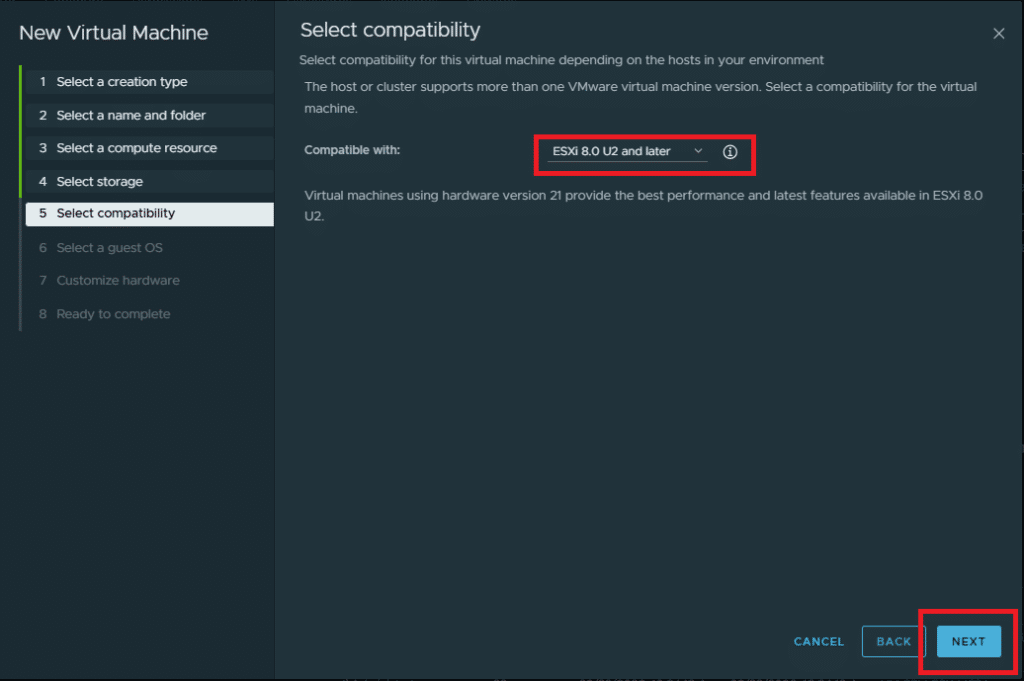Close the New Virtual Machine wizard with X
Image resolution: width=1024 pixels, height=681 pixels.
(x=998, y=33)
